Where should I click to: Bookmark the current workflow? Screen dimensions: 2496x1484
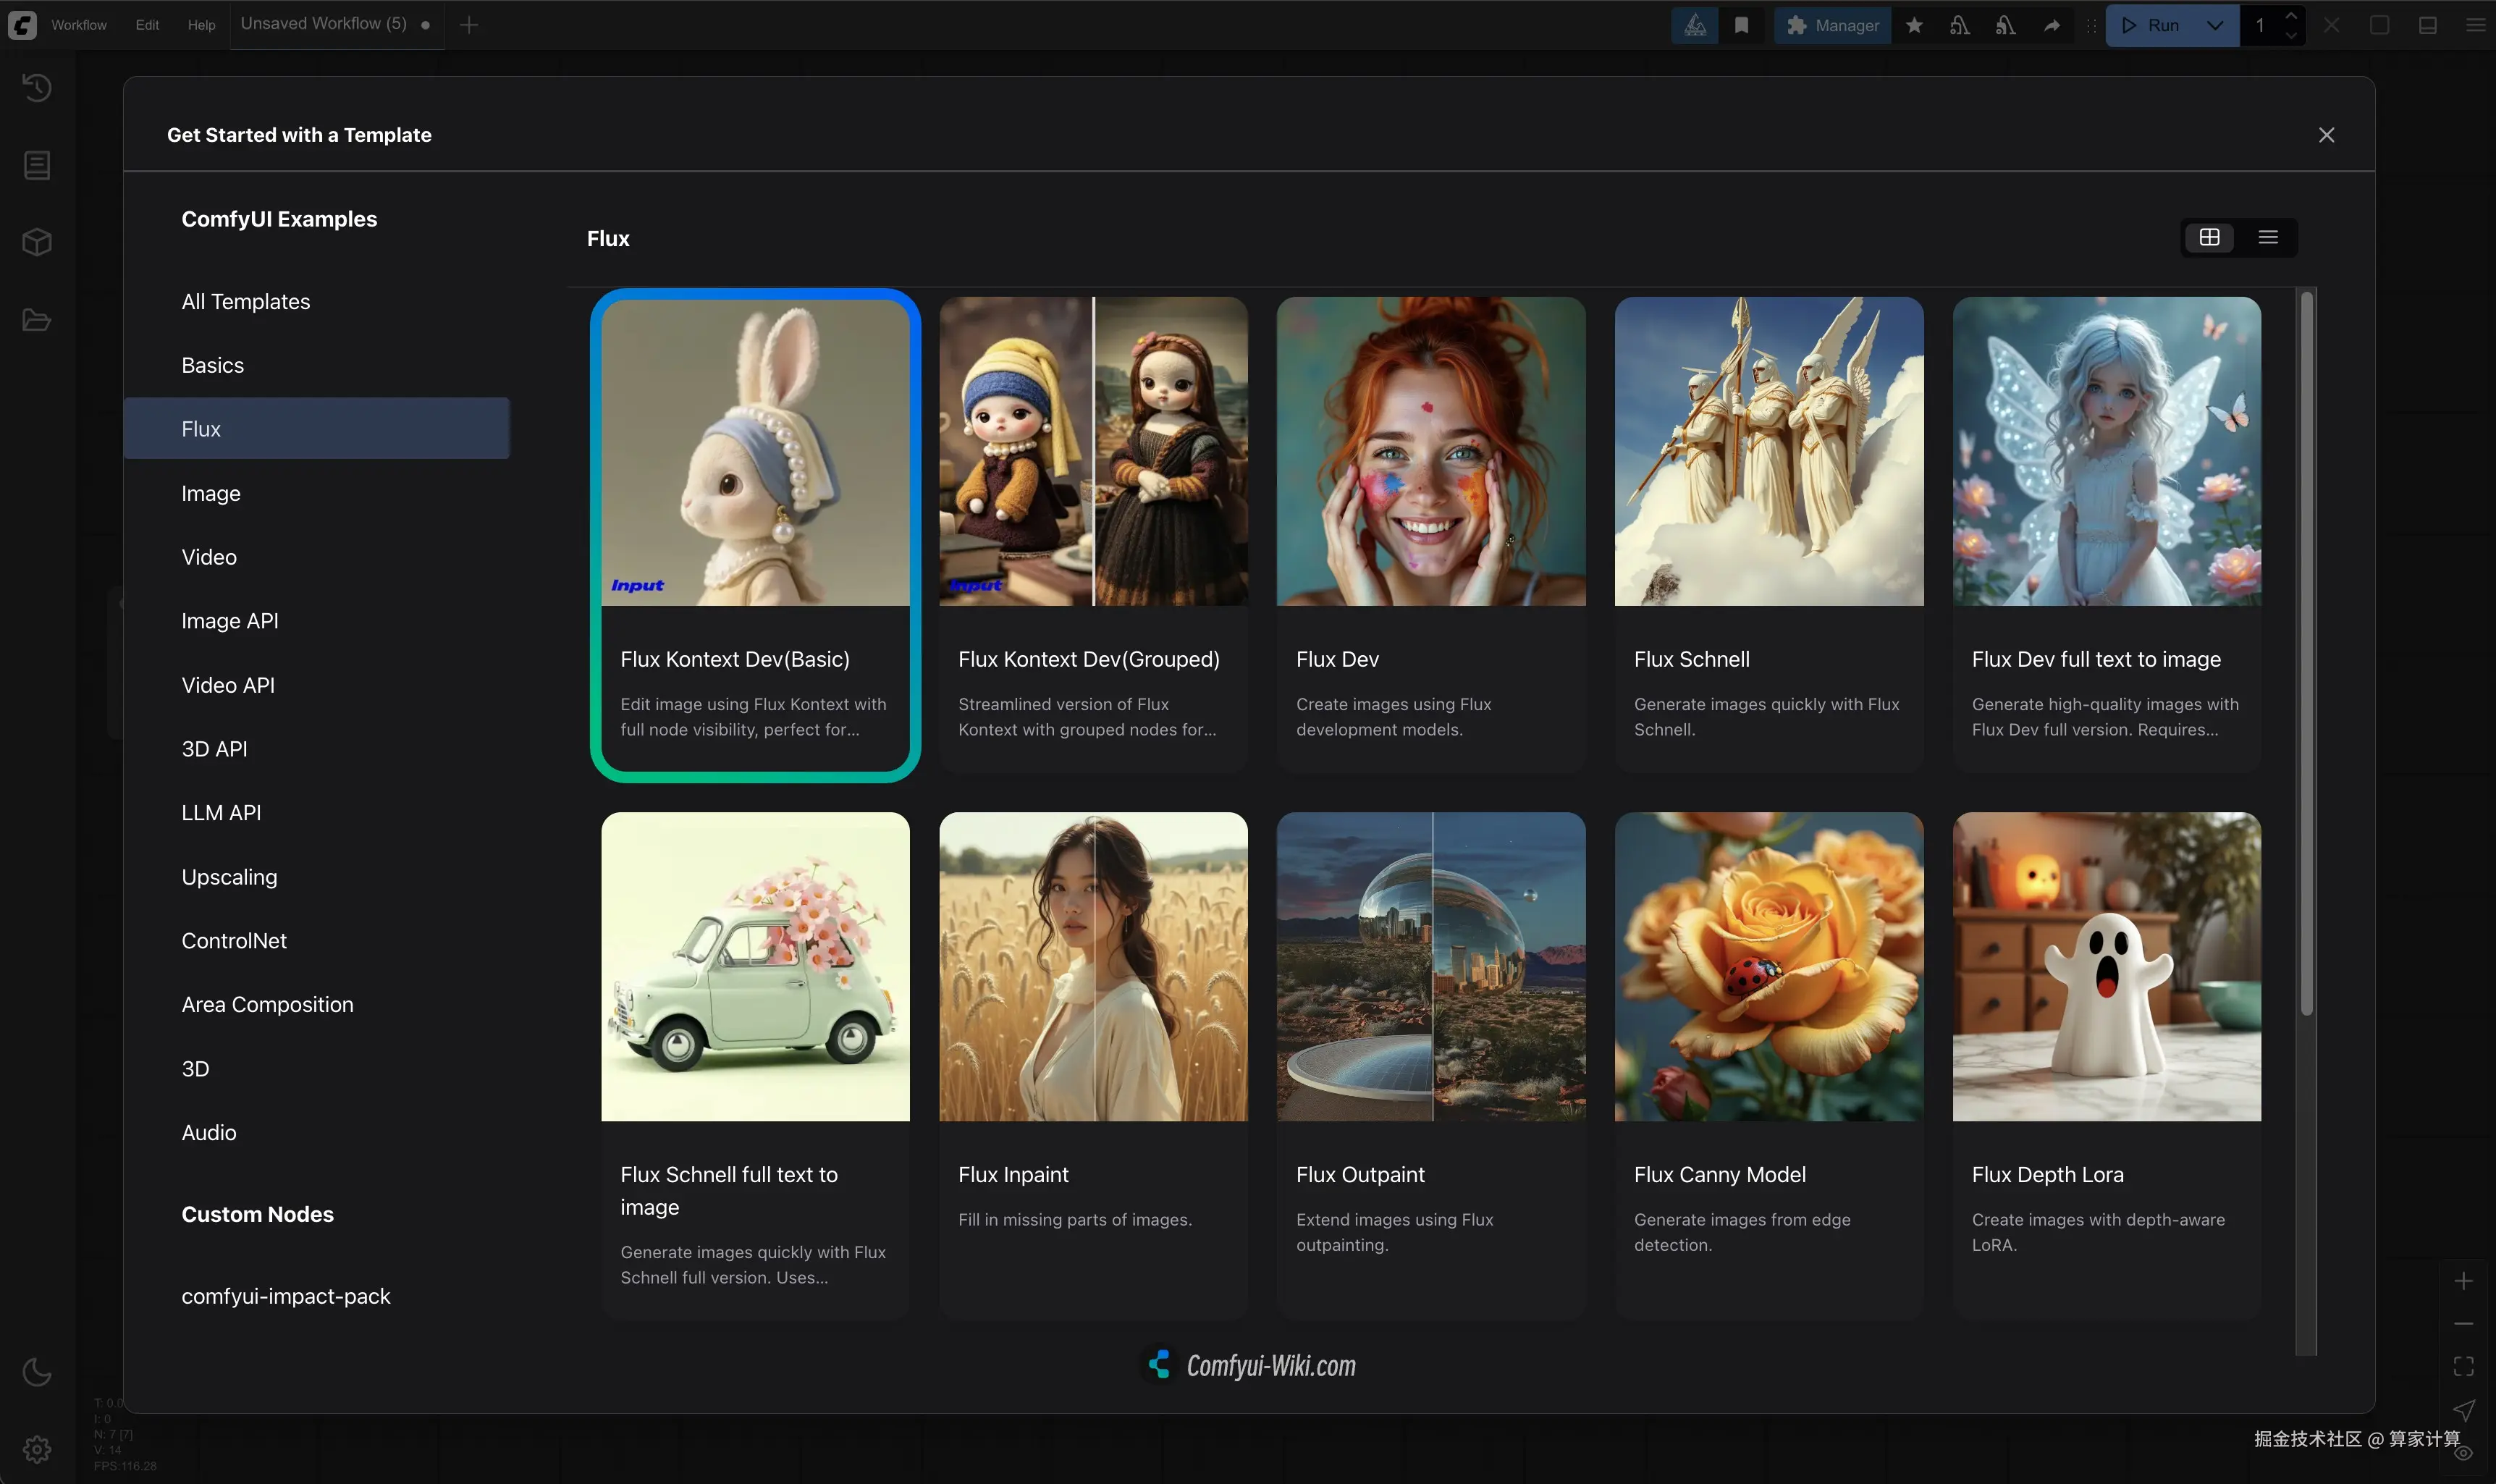[x=1741, y=25]
